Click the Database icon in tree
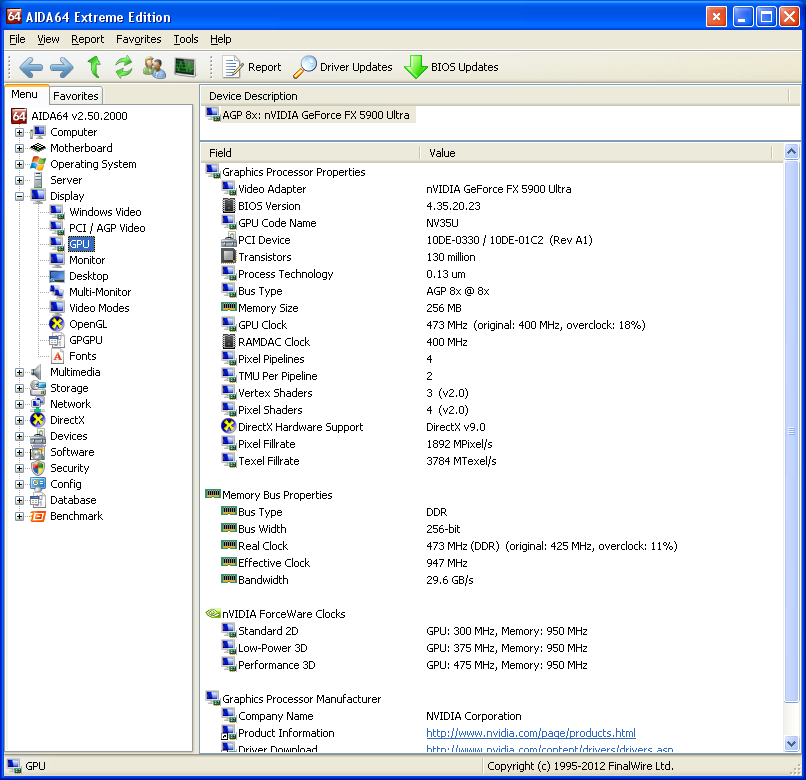Screen dimensions: 806x780 [38, 500]
